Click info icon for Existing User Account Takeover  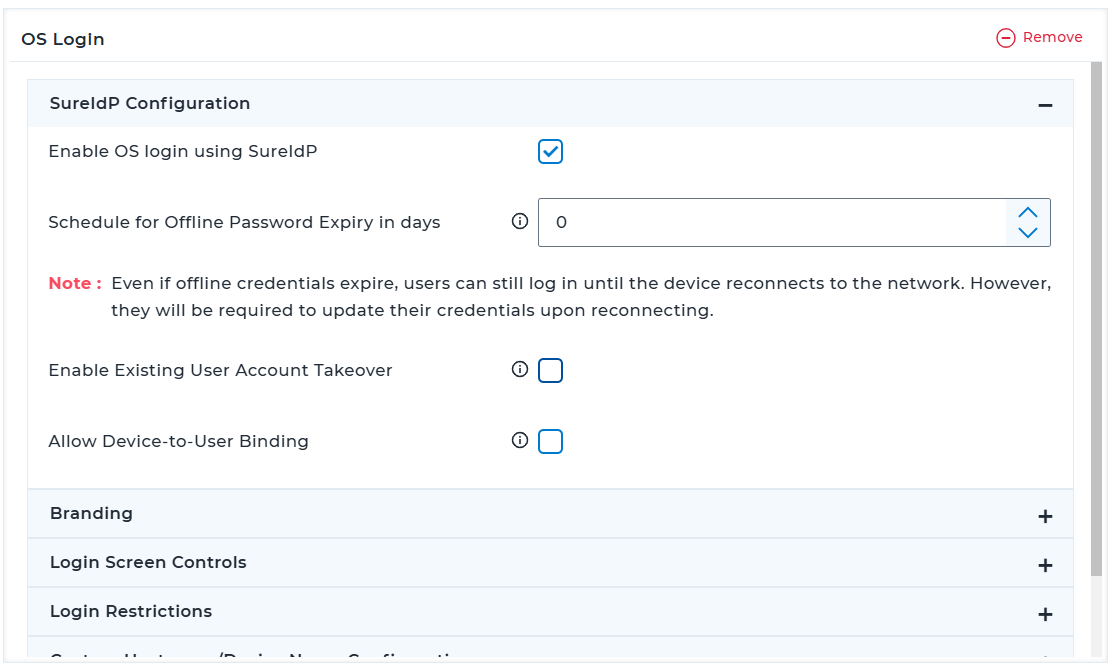click(519, 370)
